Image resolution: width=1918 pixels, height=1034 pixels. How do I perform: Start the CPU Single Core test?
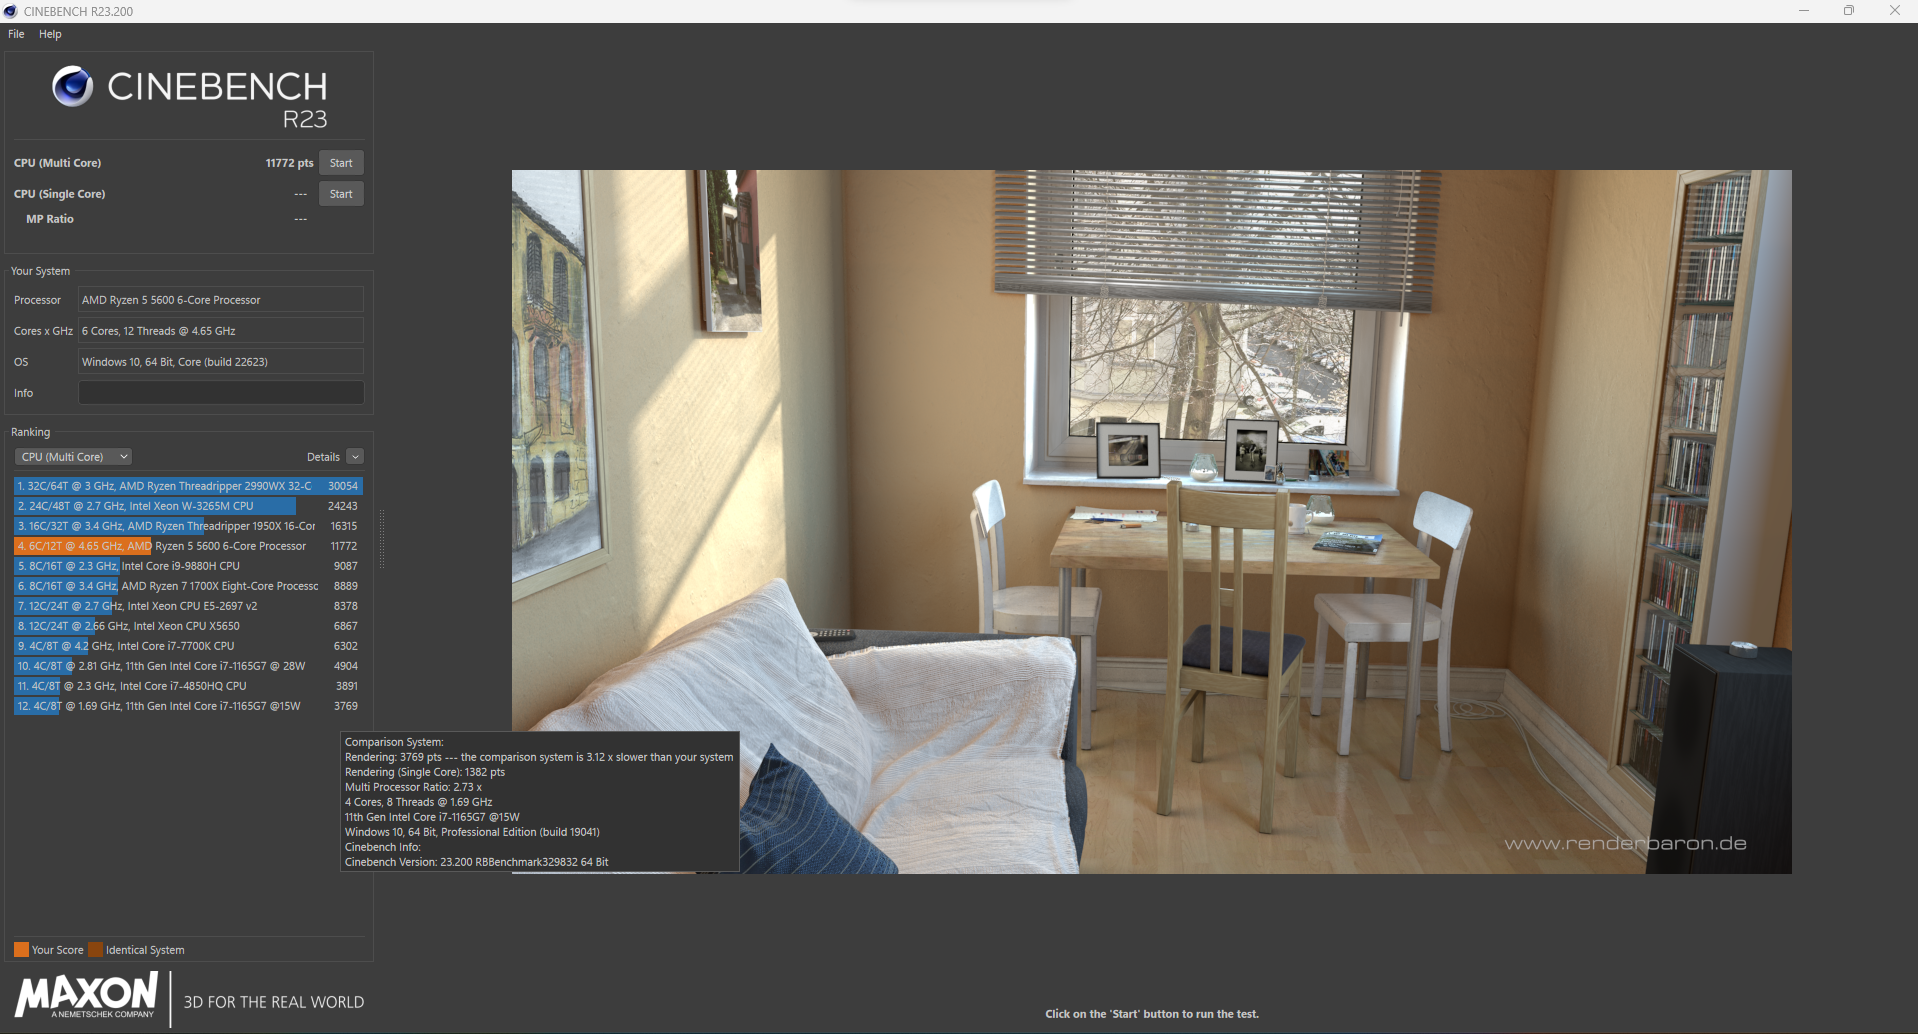tap(341, 194)
